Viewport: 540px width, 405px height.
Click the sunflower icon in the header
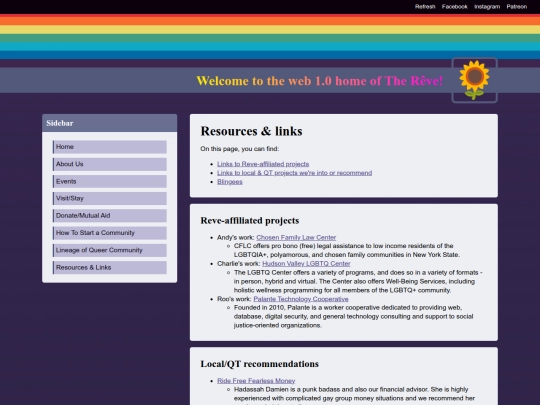click(x=474, y=80)
